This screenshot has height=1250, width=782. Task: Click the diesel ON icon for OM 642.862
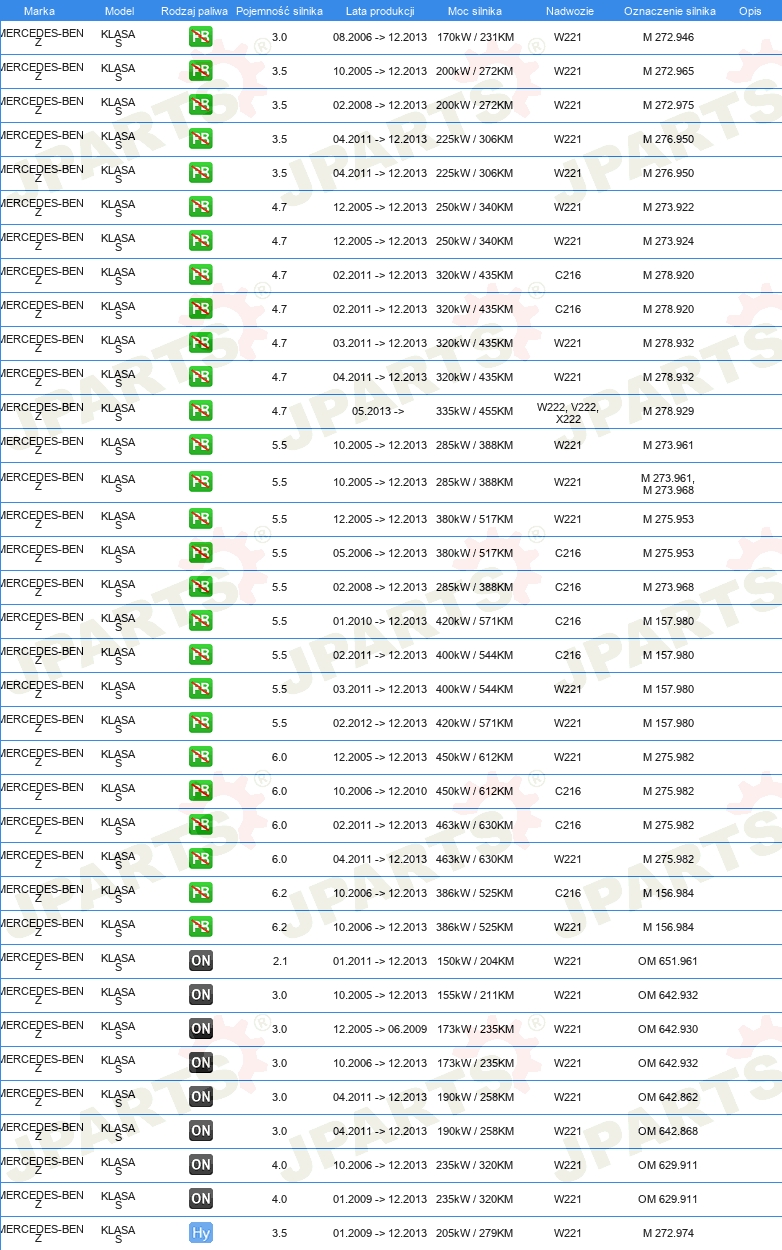[200, 1098]
